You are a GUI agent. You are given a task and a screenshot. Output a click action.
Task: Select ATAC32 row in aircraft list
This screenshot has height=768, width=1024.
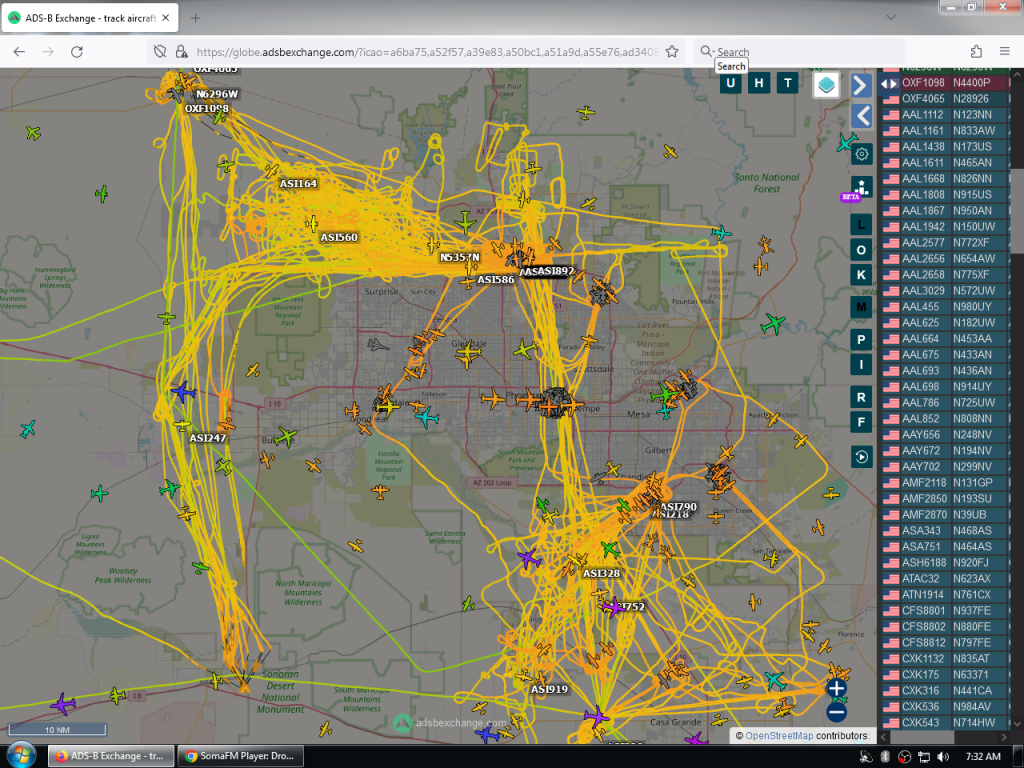(945, 579)
